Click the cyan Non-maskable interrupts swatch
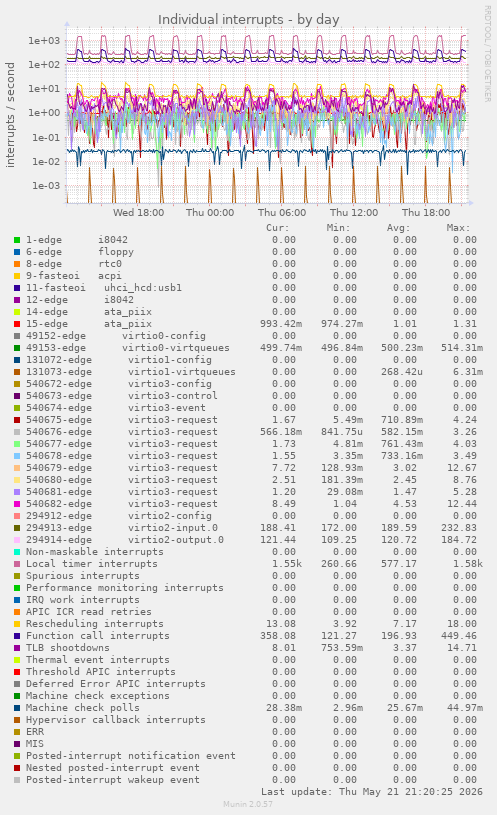The width and height of the screenshot is (497, 815). pos(17,552)
